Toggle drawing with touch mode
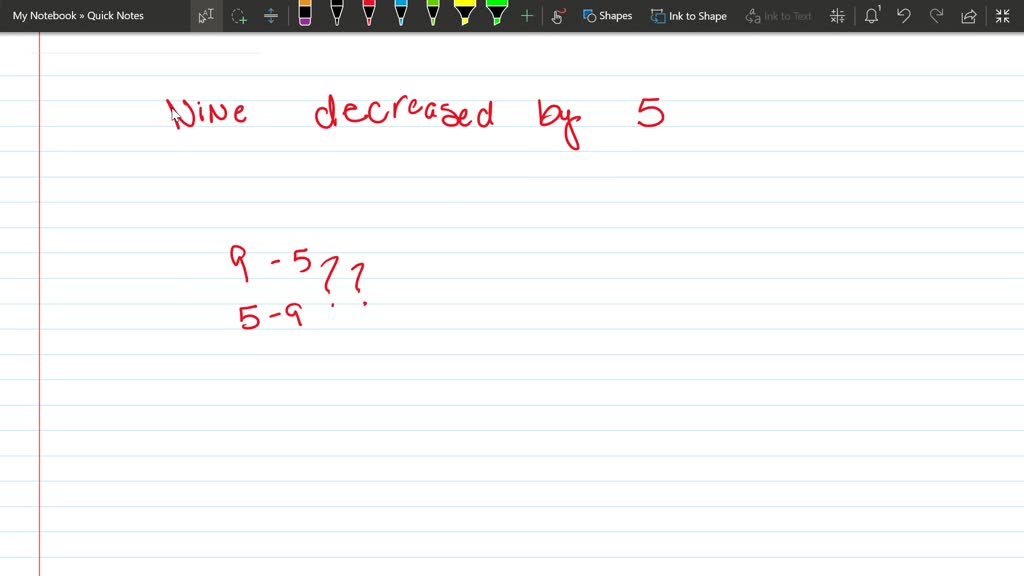Image resolution: width=1024 pixels, height=576 pixels. click(x=557, y=15)
